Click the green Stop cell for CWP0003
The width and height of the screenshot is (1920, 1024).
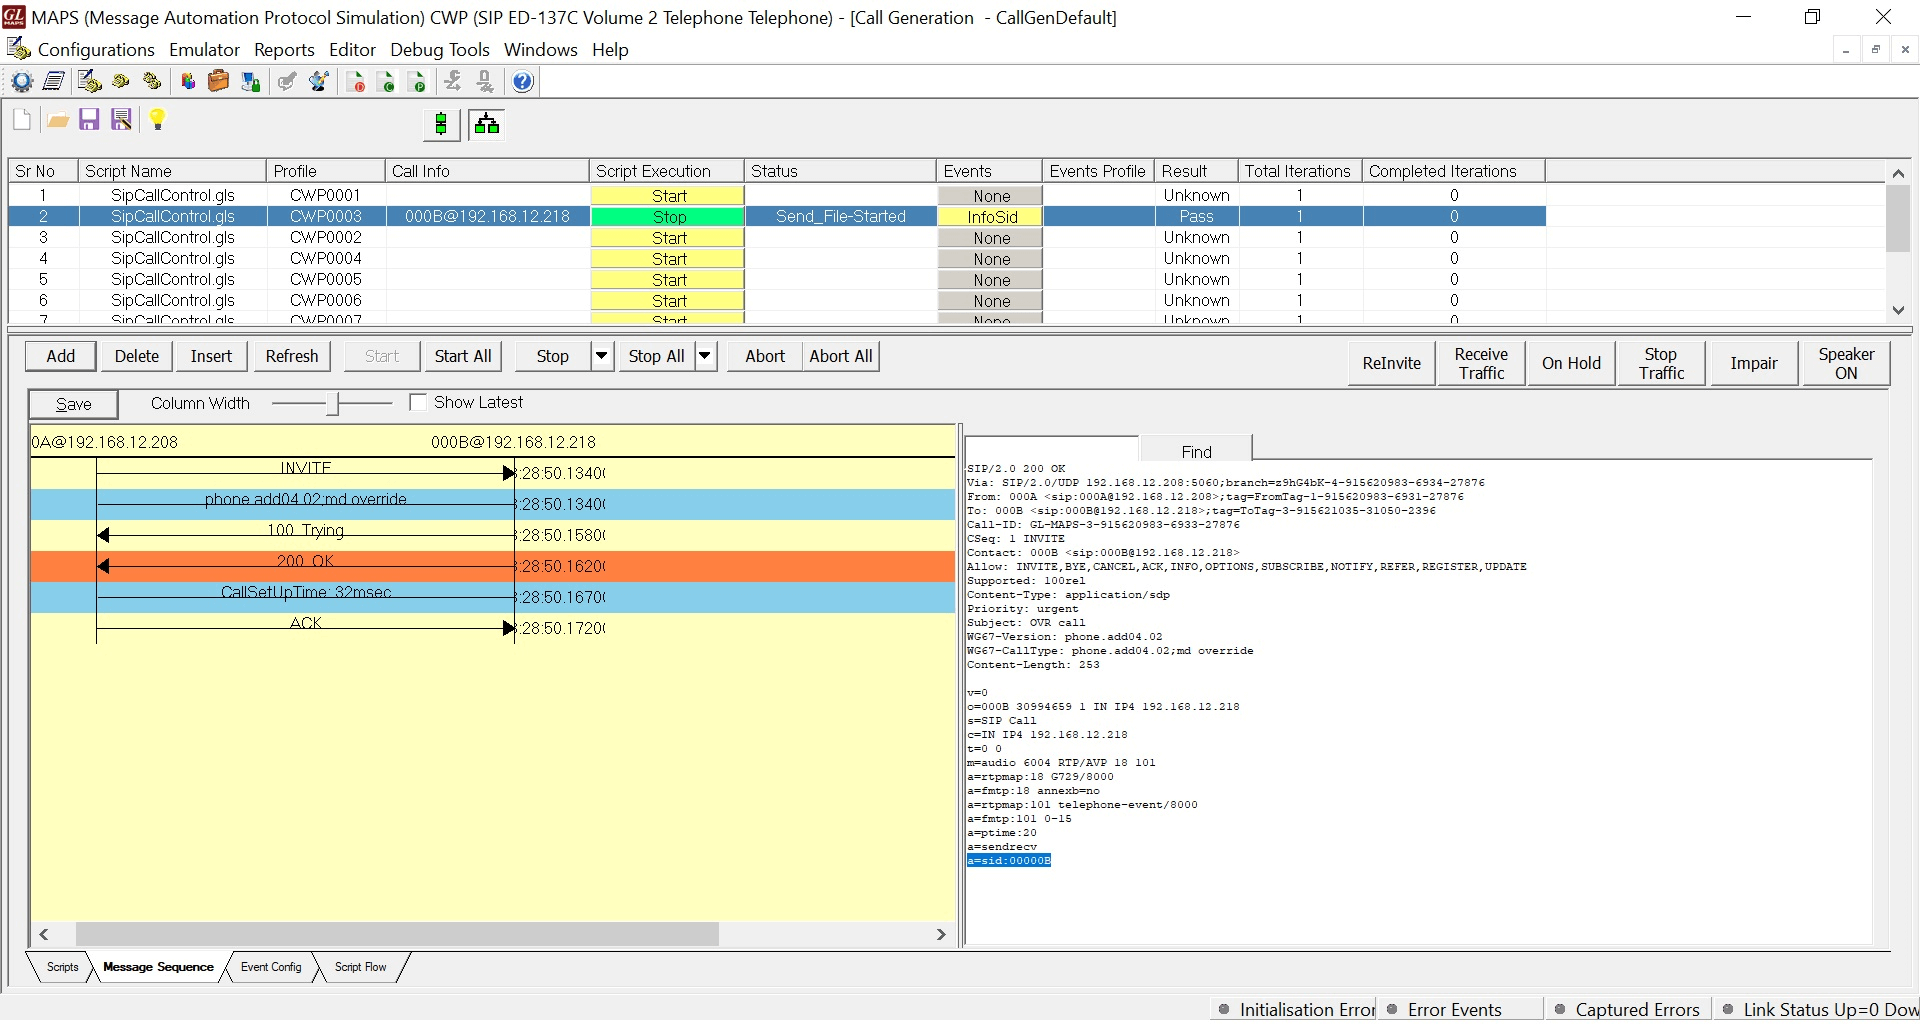[668, 217]
